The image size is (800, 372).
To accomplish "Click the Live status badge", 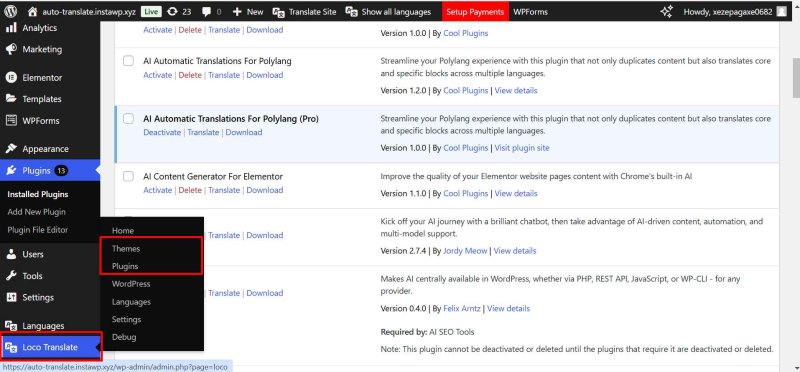I will [150, 11].
